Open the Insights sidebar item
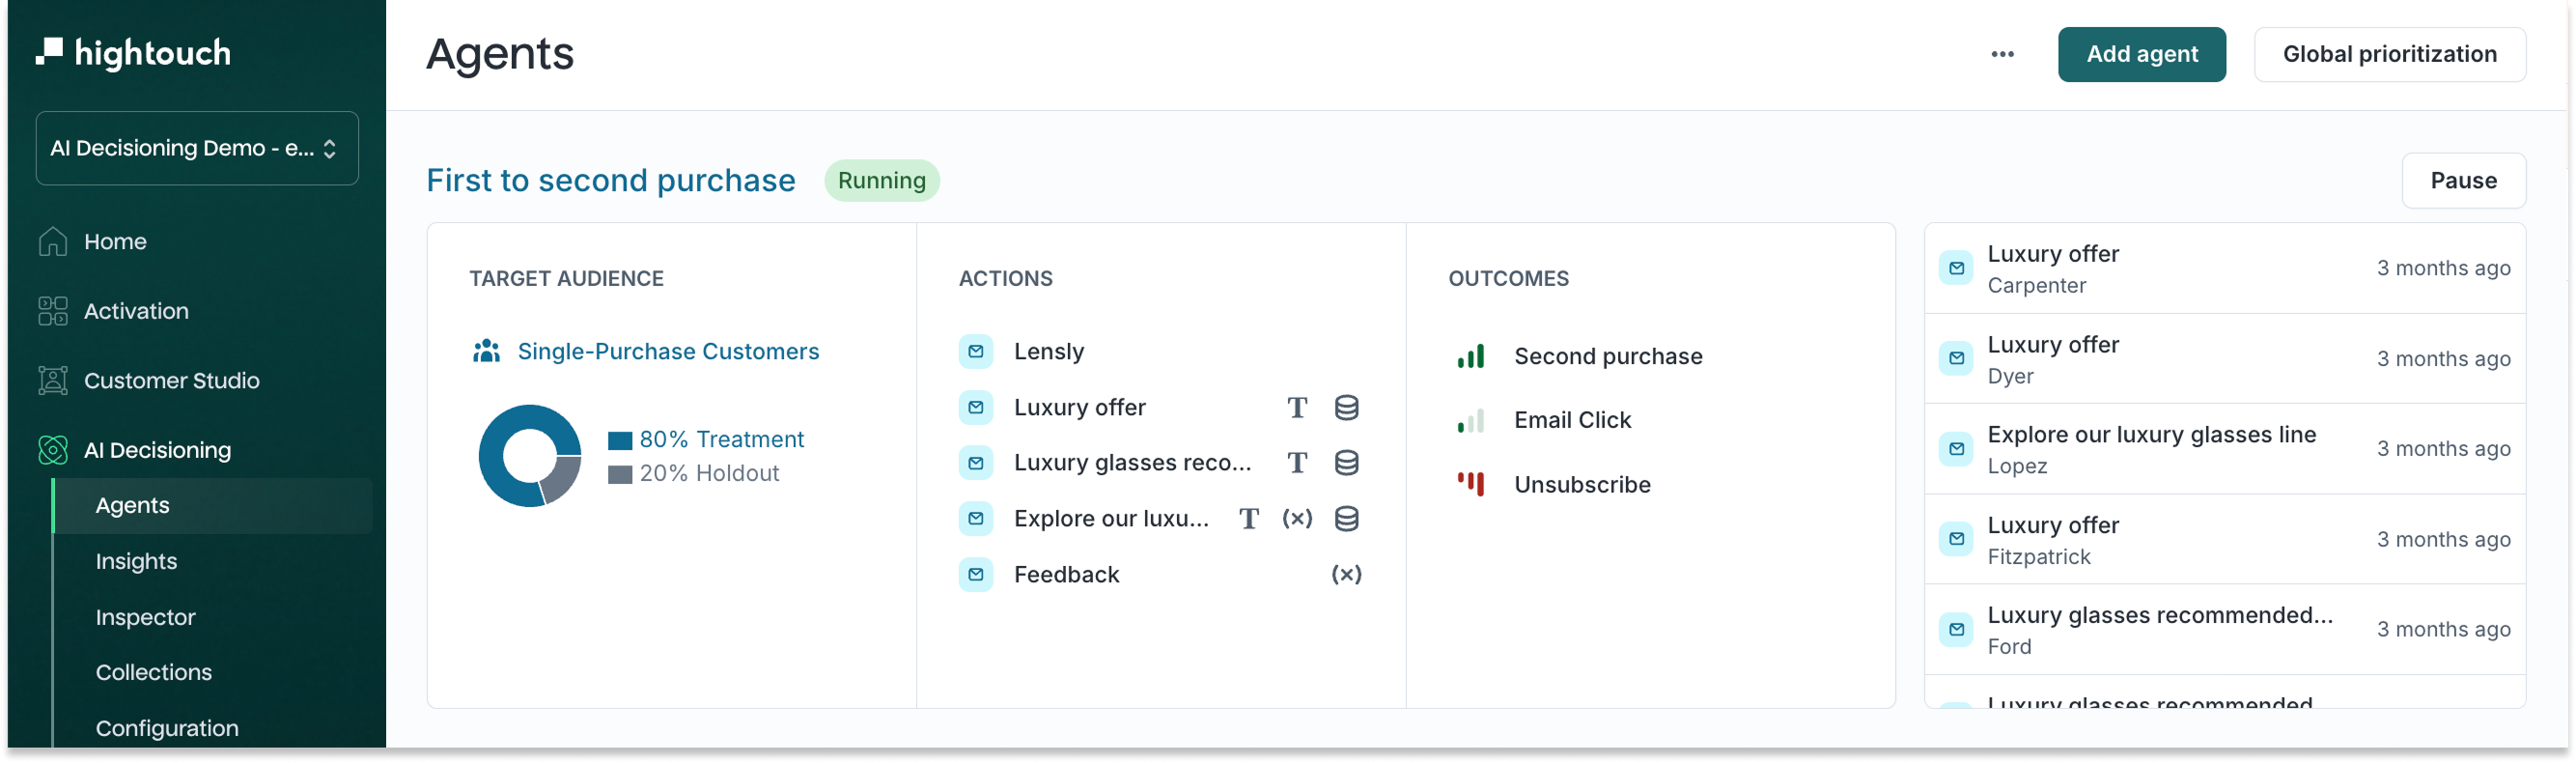This screenshot has width=2576, height=763. pyautogui.click(x=136, y=562)
